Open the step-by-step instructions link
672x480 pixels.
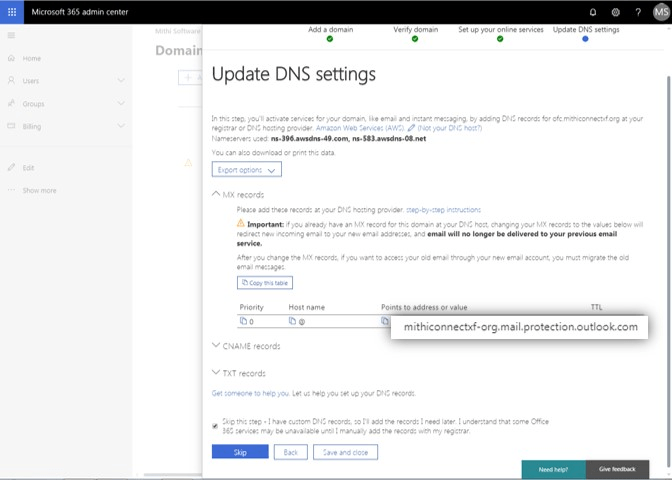[x=443, y=210]
